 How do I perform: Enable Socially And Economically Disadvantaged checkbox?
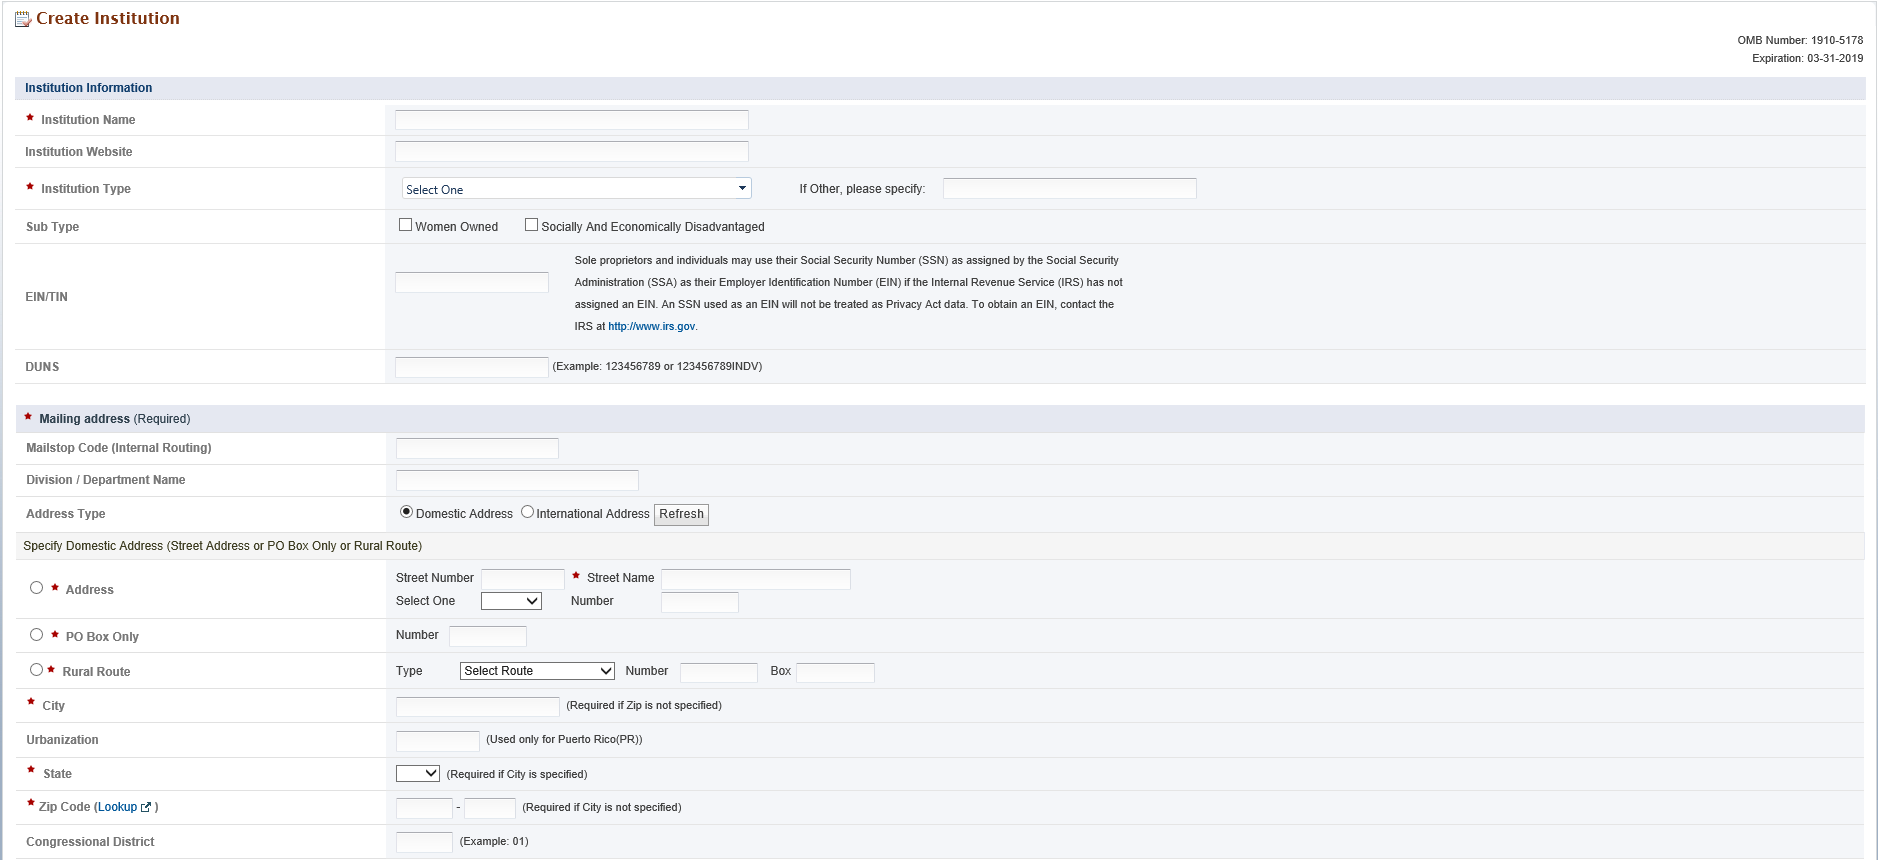click(x=532, y=225)
